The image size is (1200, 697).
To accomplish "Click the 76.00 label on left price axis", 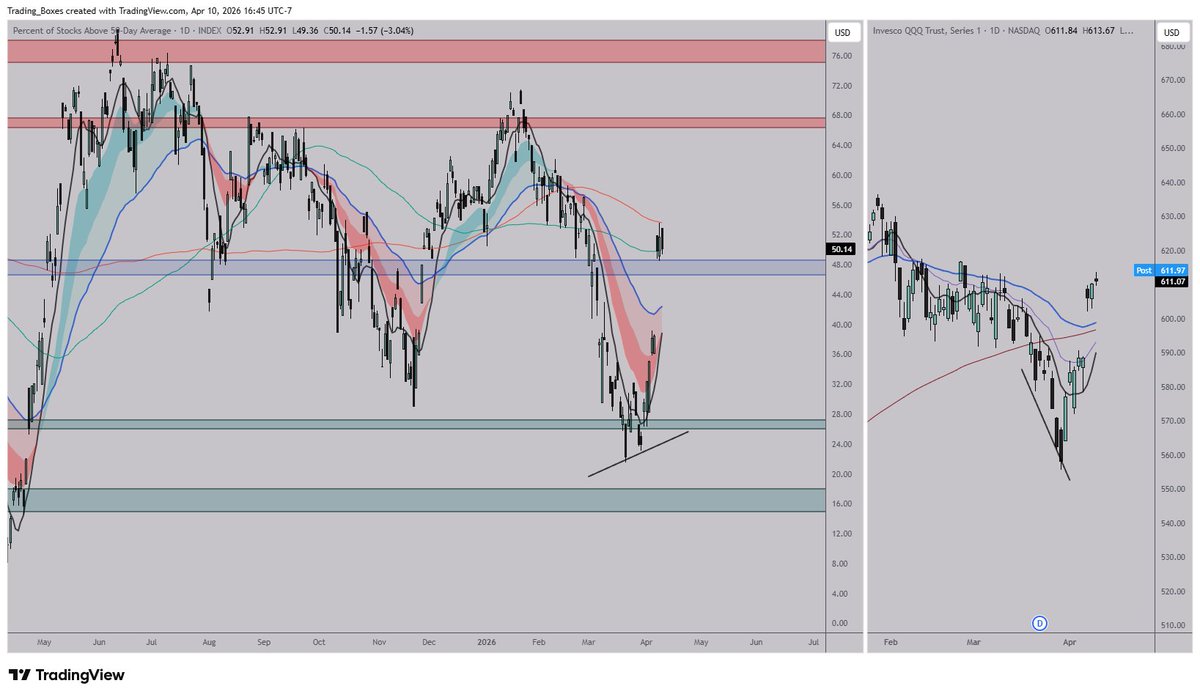I will (842, 56).
